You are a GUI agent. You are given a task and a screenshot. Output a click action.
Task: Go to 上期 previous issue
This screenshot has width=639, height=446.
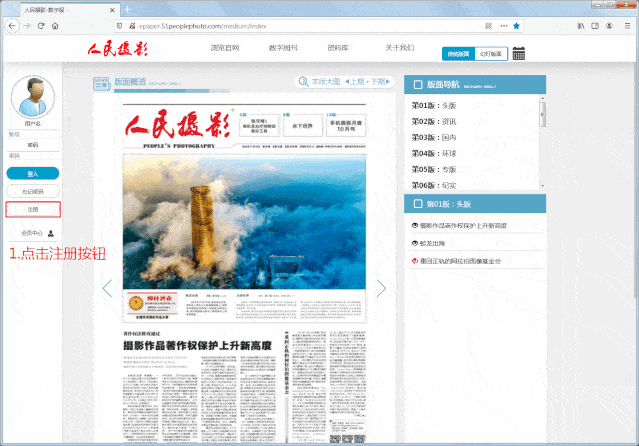pos(355,82)
